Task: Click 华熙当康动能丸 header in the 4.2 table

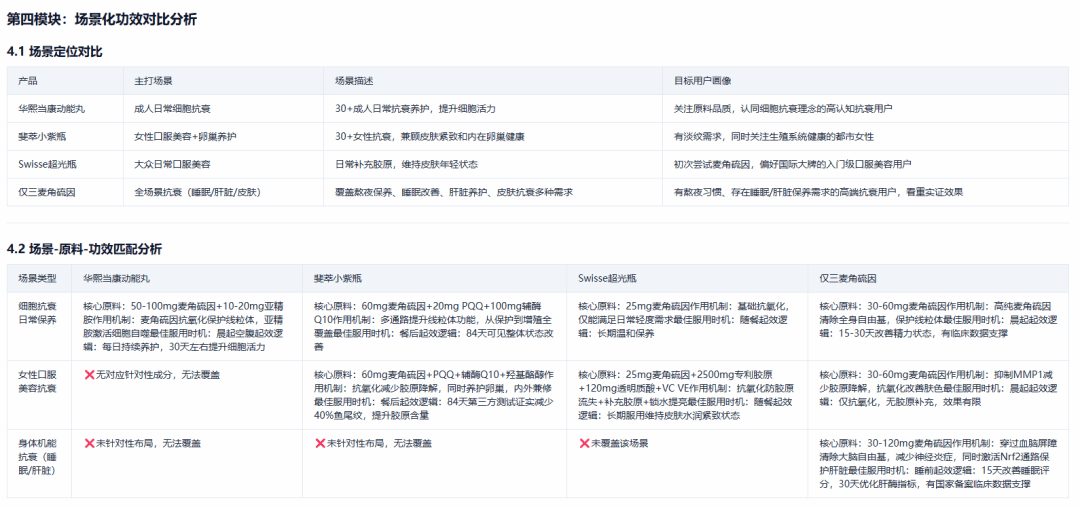Action: pos(116,279)
